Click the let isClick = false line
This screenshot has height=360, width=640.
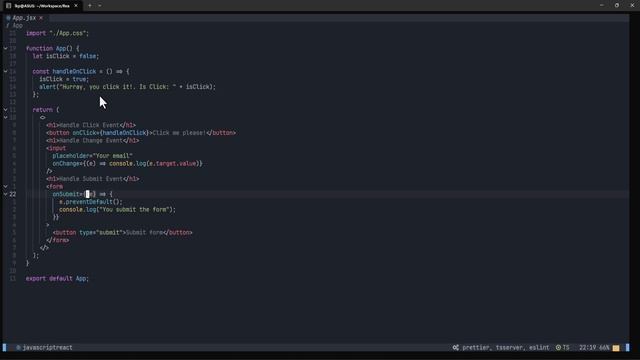click(66, 56)
